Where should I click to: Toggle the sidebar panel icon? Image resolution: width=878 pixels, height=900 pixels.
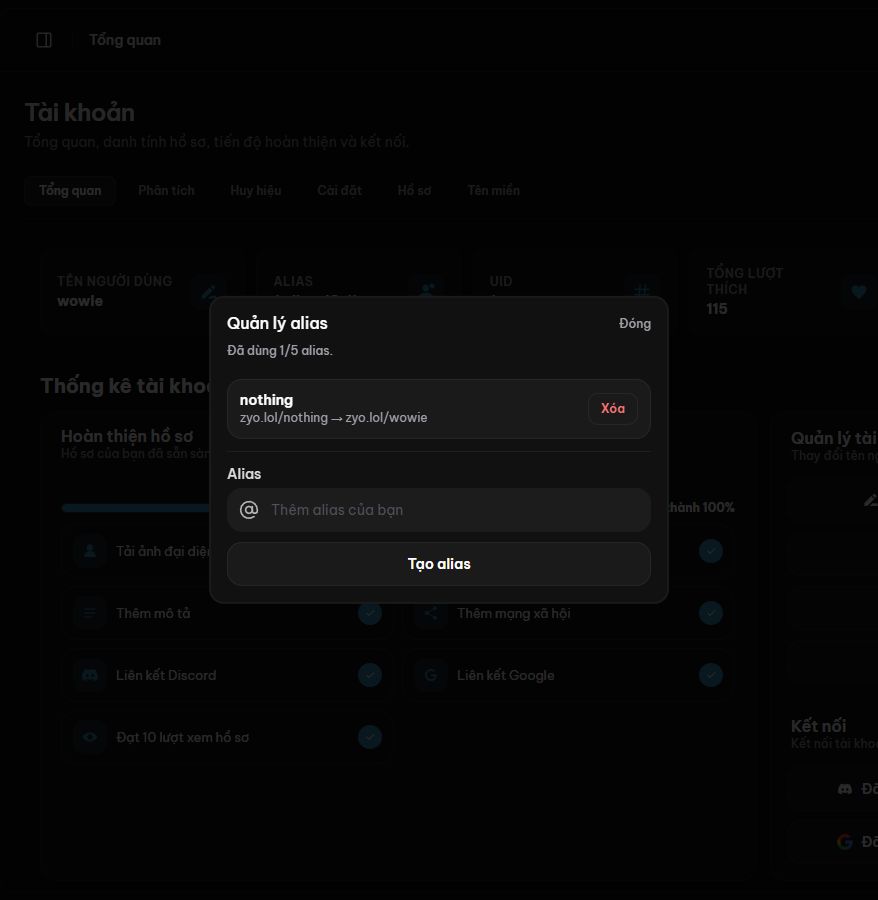click(44, 40)
